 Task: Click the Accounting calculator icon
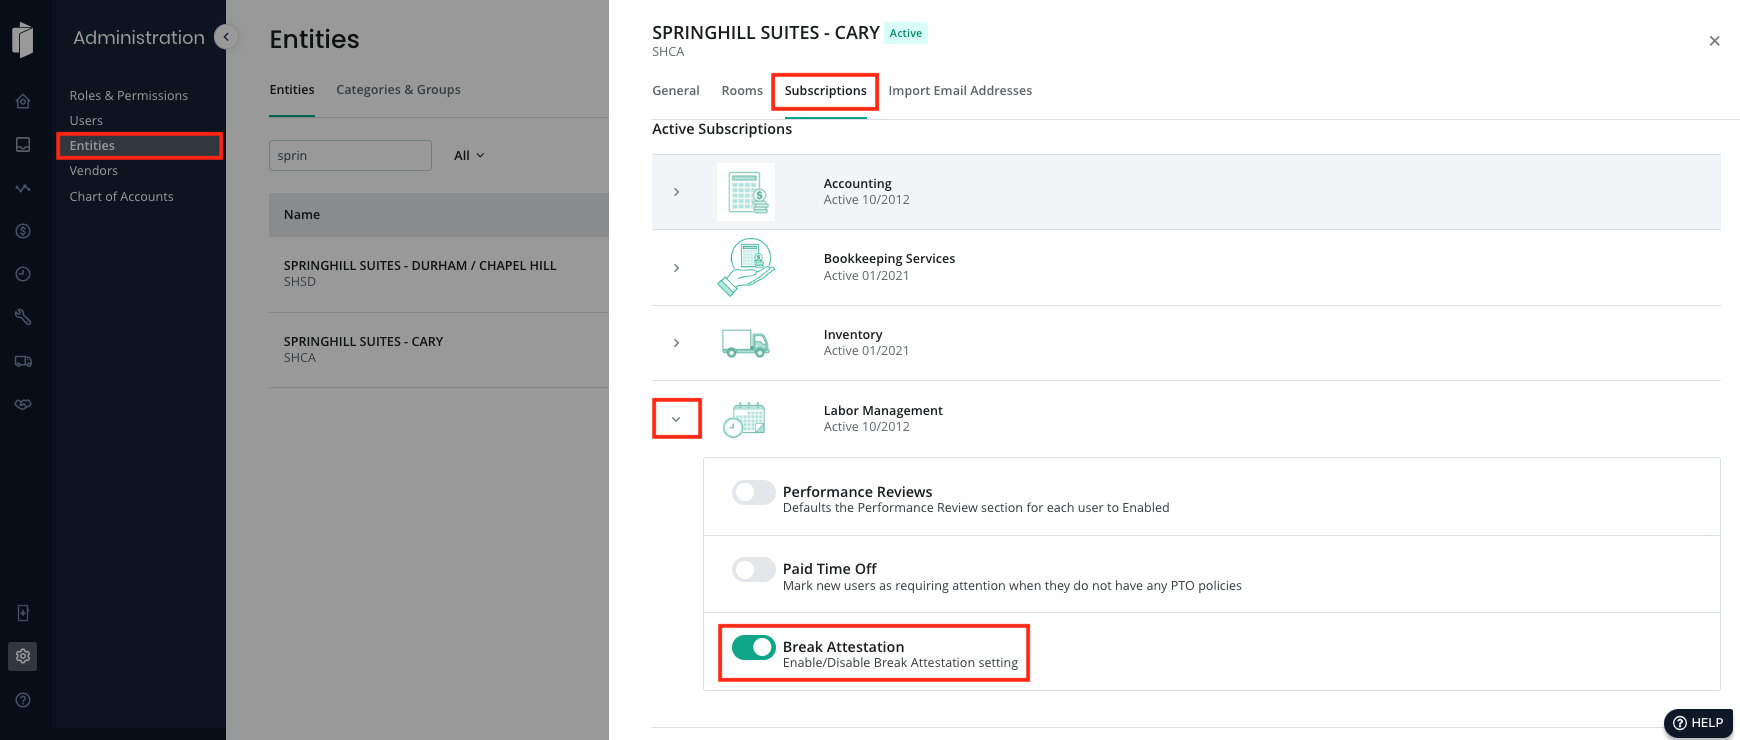(x=746, y=192)
